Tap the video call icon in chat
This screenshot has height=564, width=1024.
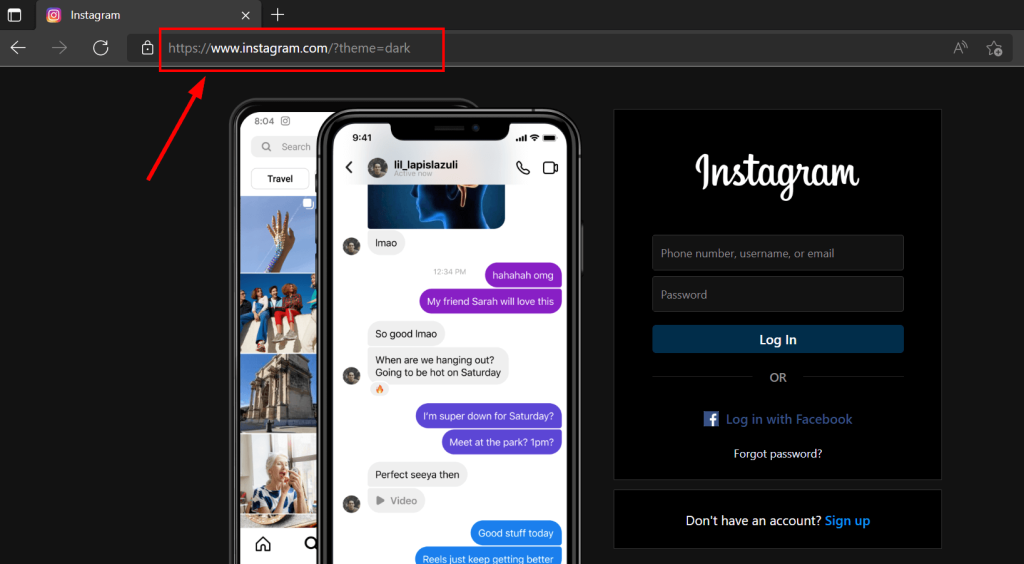(x=551, y=168)
